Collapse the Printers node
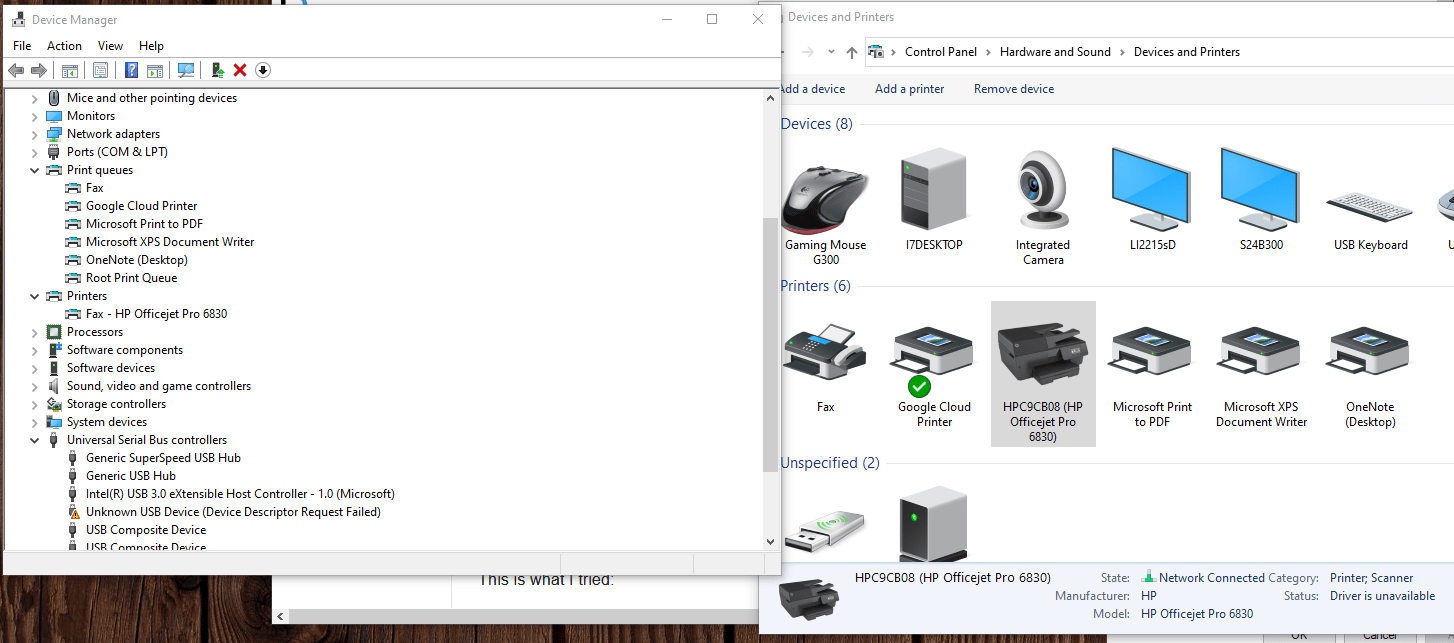 35,296
